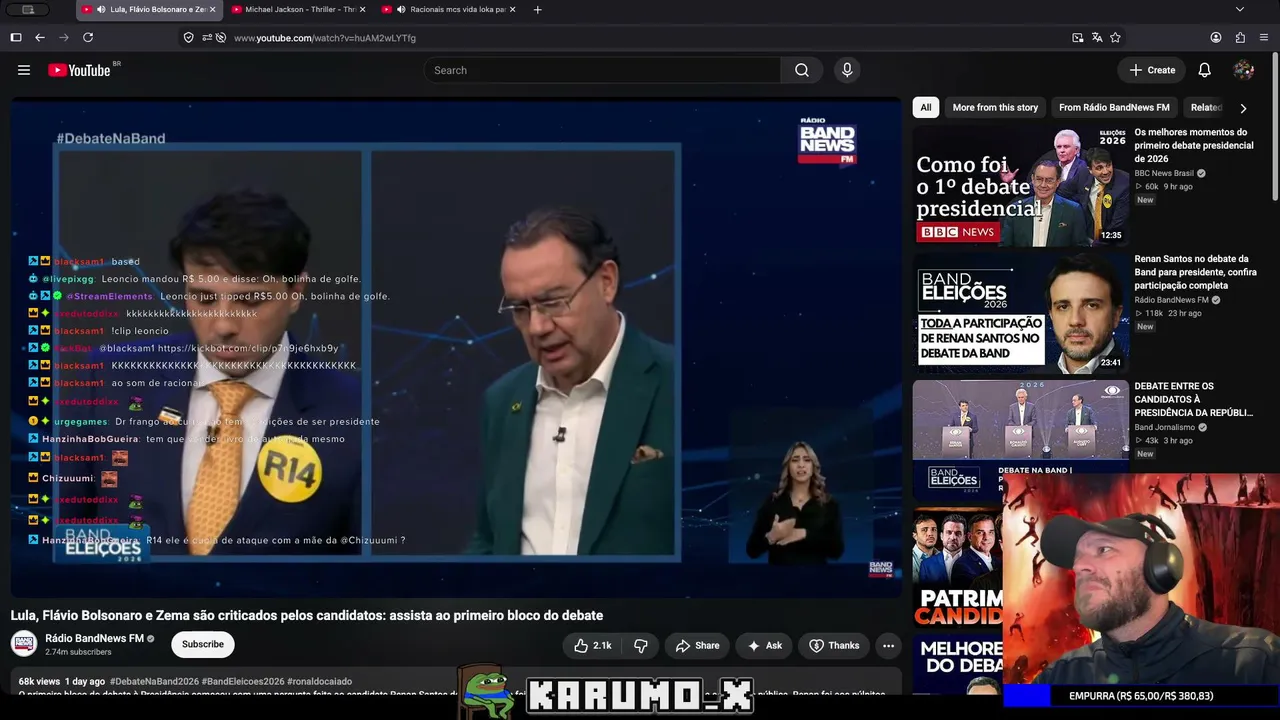This screenshot has height=720, width=1280.
Task: Click the Create button
Action: point(1152,70)
